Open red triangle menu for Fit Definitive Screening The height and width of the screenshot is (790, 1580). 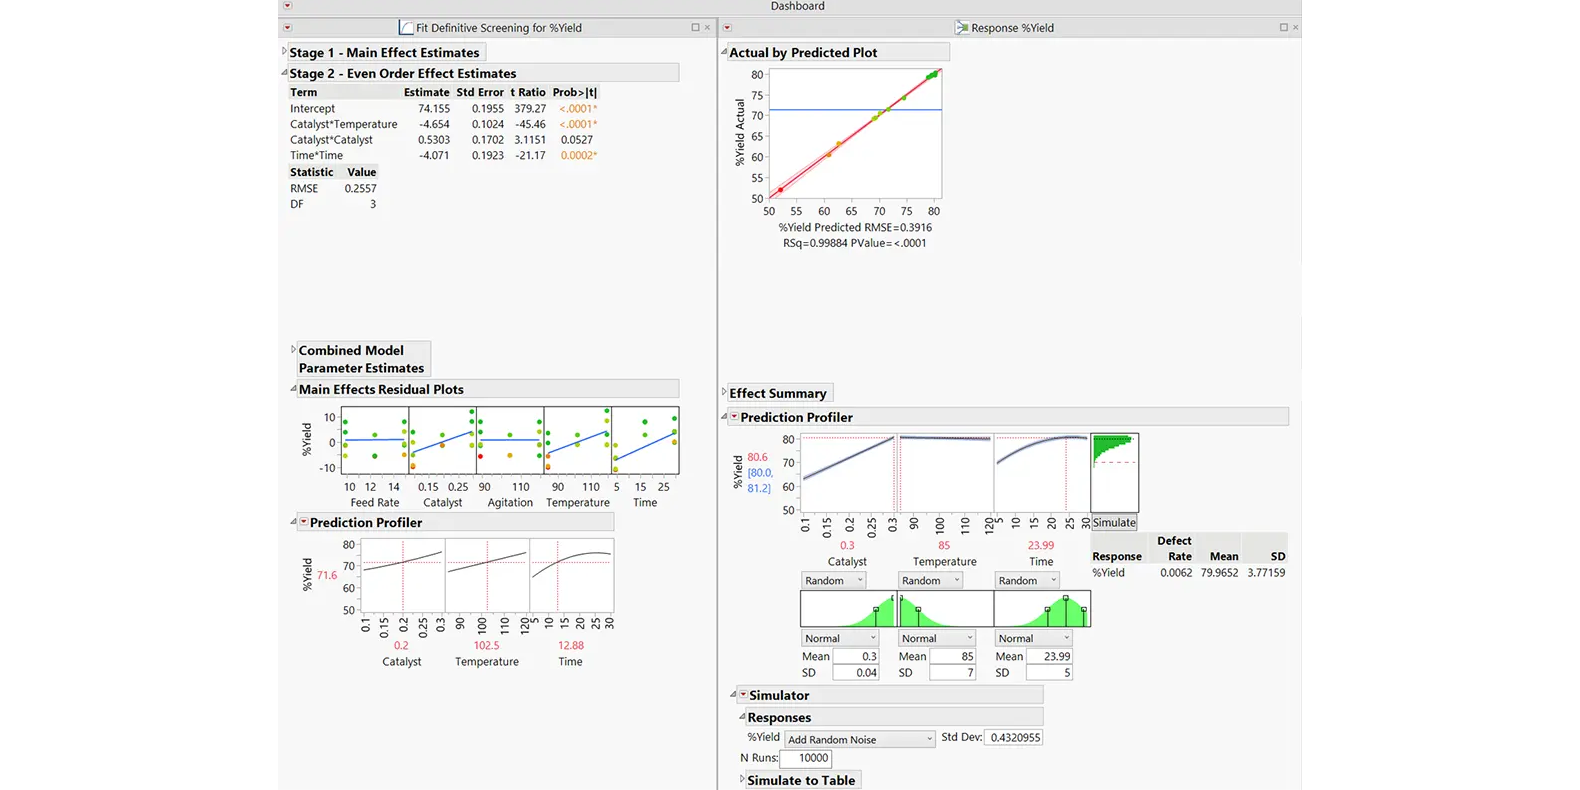pos(287,28)
